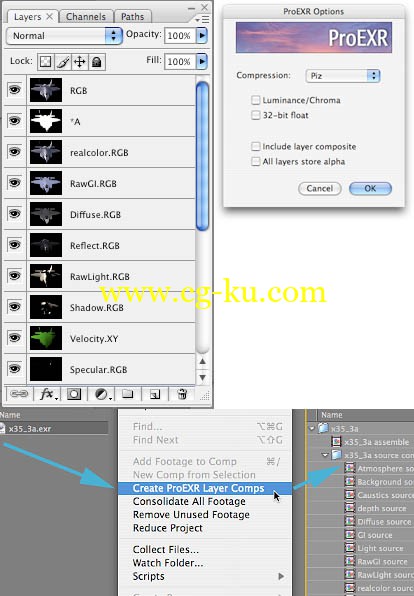Screen dimensions: 414x596
Task: Tick the Luminance/Chroma checkbox
Action: 255,100
